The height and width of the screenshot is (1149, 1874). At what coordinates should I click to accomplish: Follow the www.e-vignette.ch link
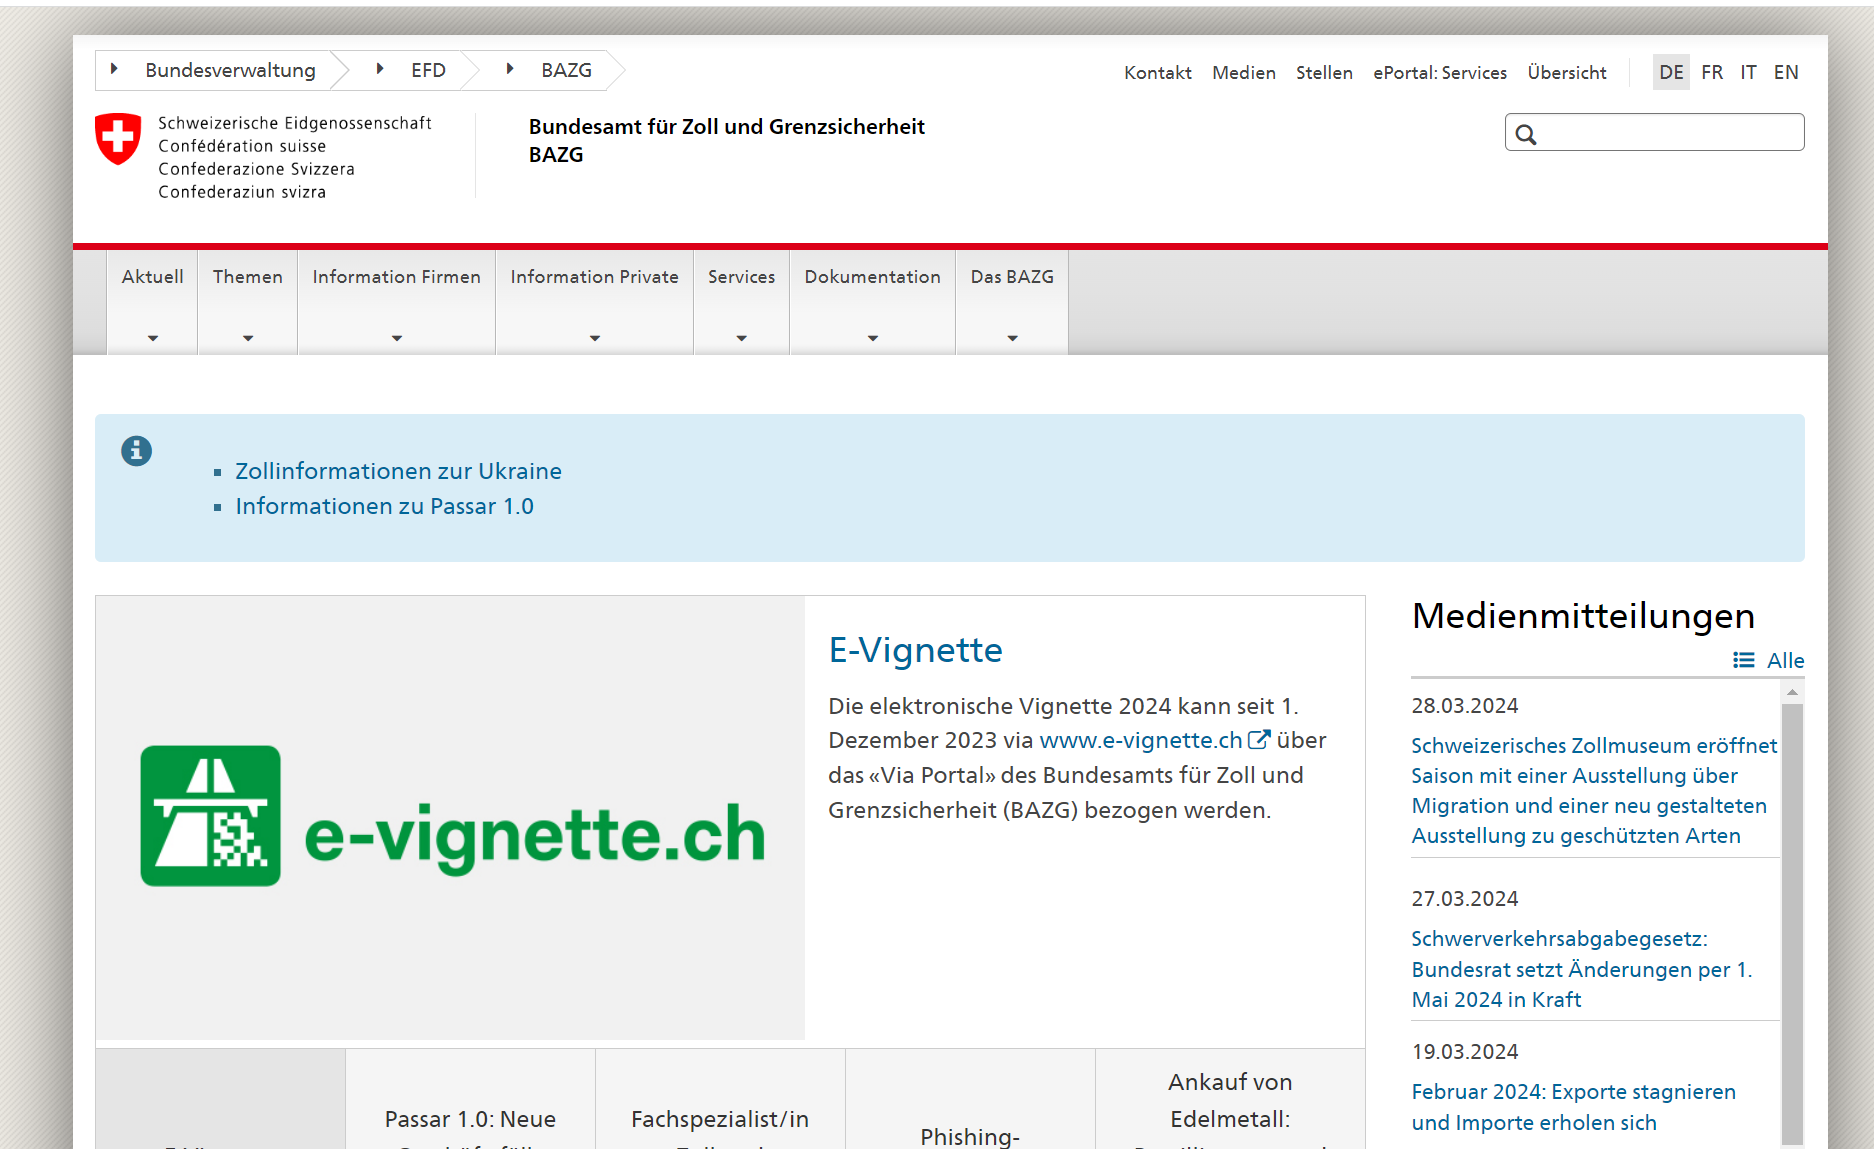pyautogui.click(x=1141, y=740)
